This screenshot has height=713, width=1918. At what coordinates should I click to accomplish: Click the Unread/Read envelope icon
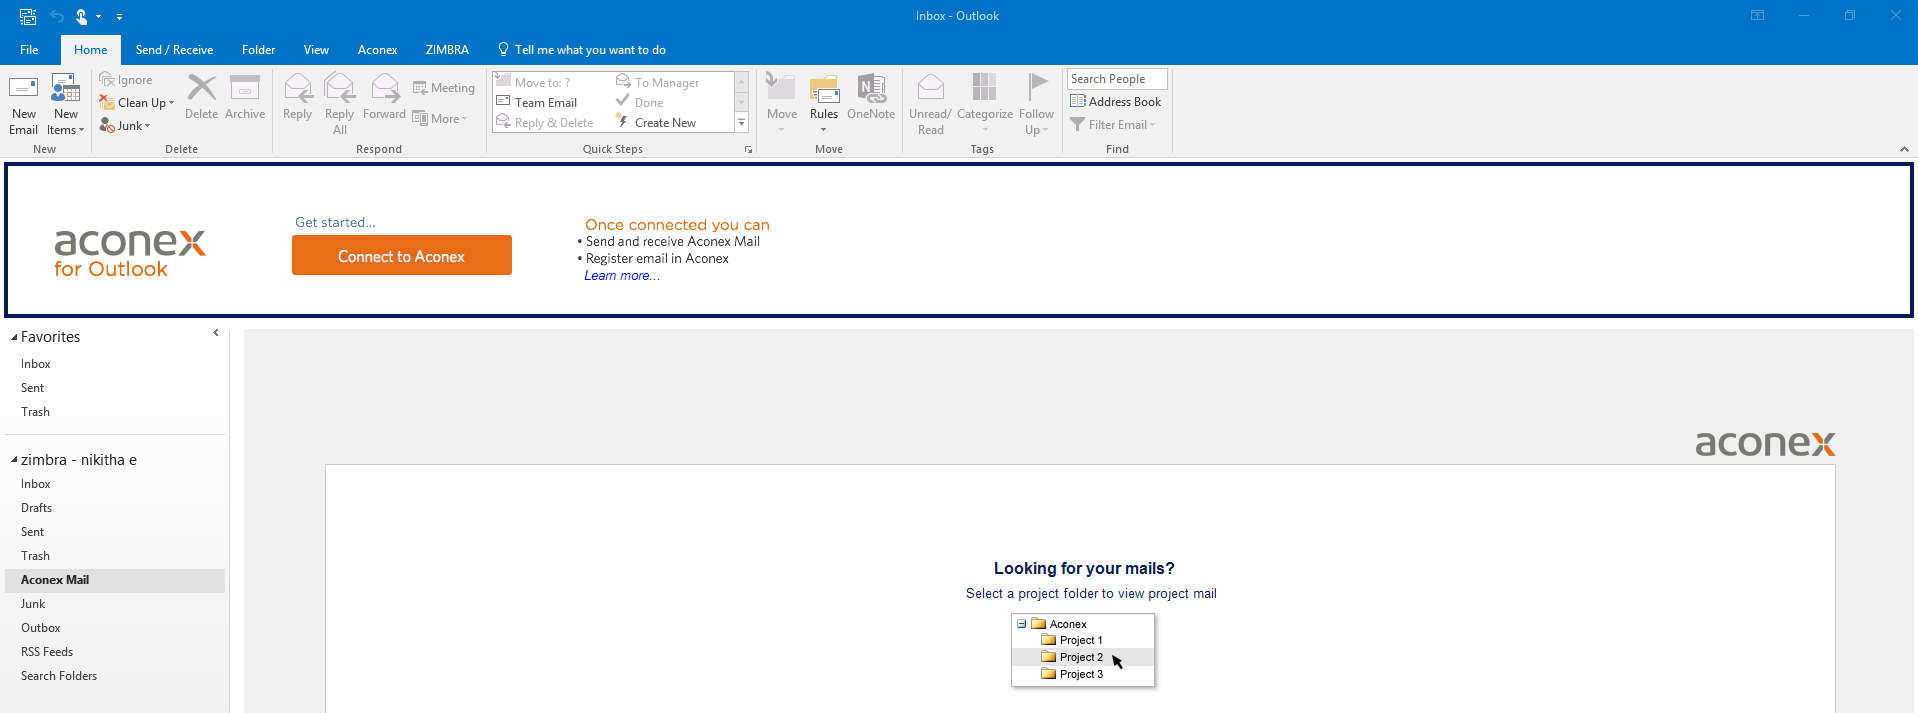click(931, 88)
